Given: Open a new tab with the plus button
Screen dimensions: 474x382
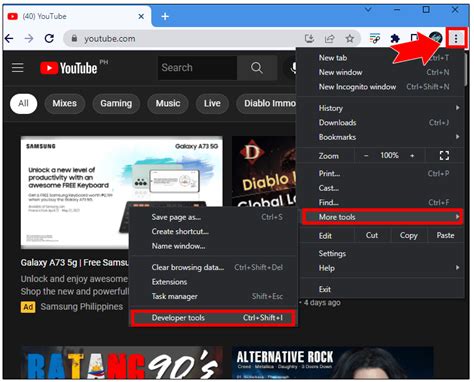Looking at the screenshot, I should point(165,16).
